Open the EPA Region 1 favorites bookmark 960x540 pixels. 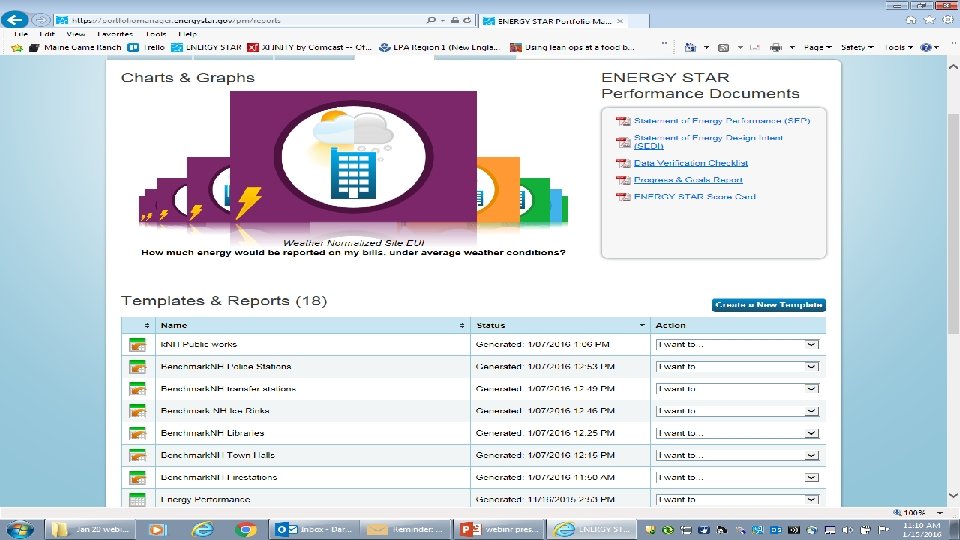click(439, 47)
